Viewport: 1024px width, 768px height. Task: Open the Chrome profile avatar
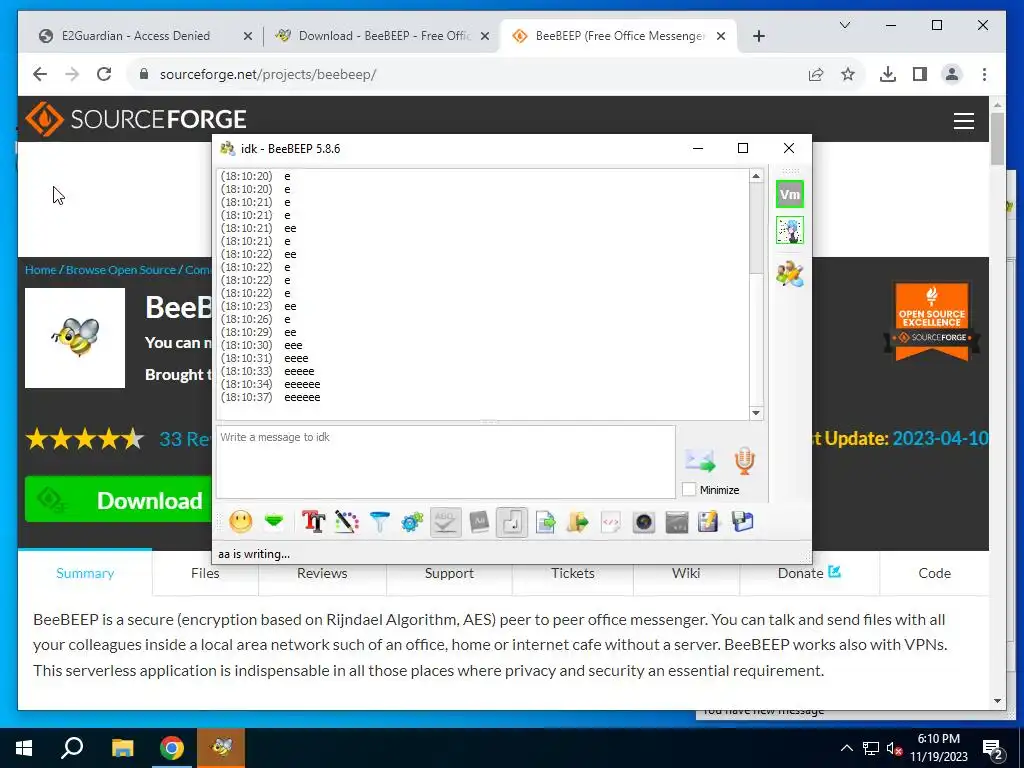tap(952, 74)
